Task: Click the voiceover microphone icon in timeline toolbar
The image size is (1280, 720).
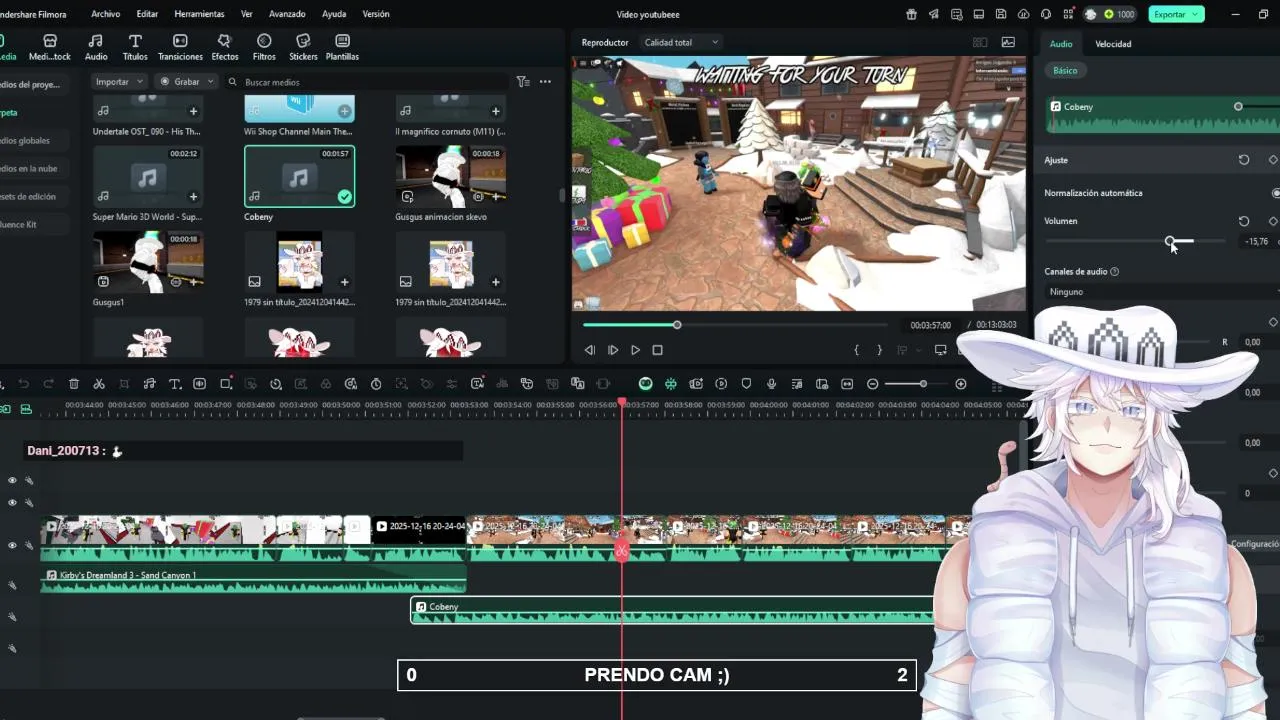Action: click(771, 384)
